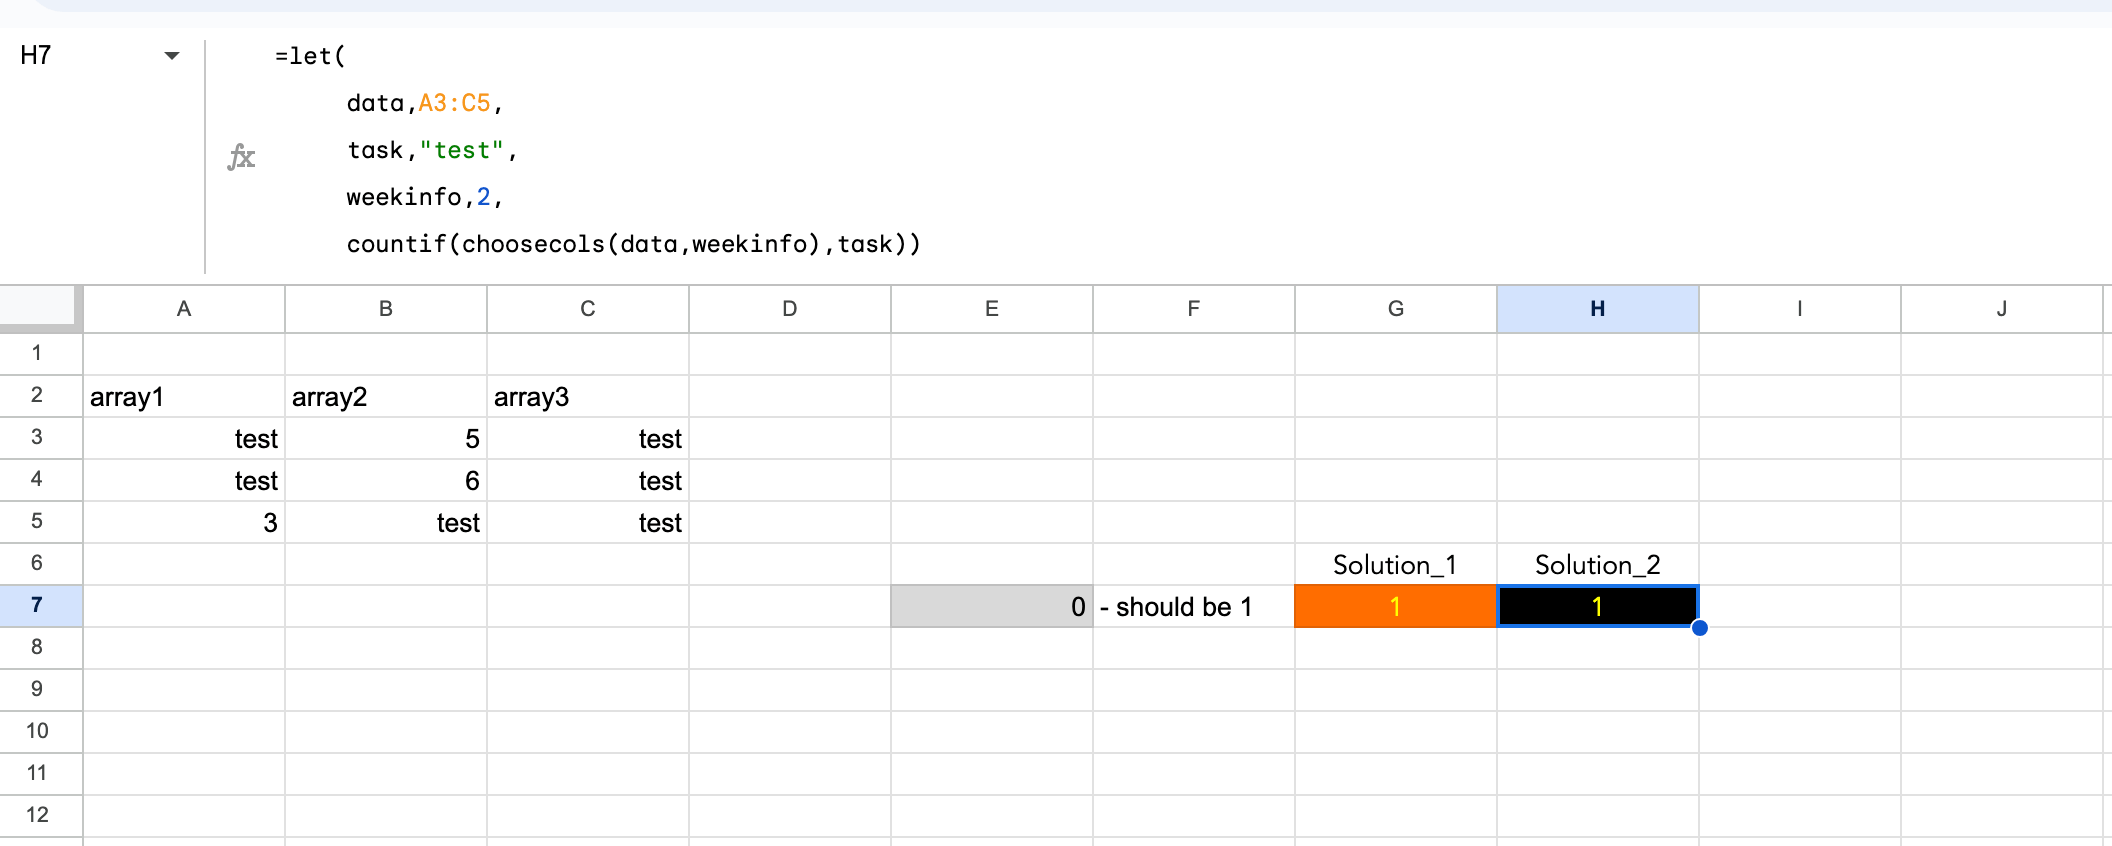Click the '- should be 1' cell
Viewport: 2112px width, 846px height.
(1193, 607)
